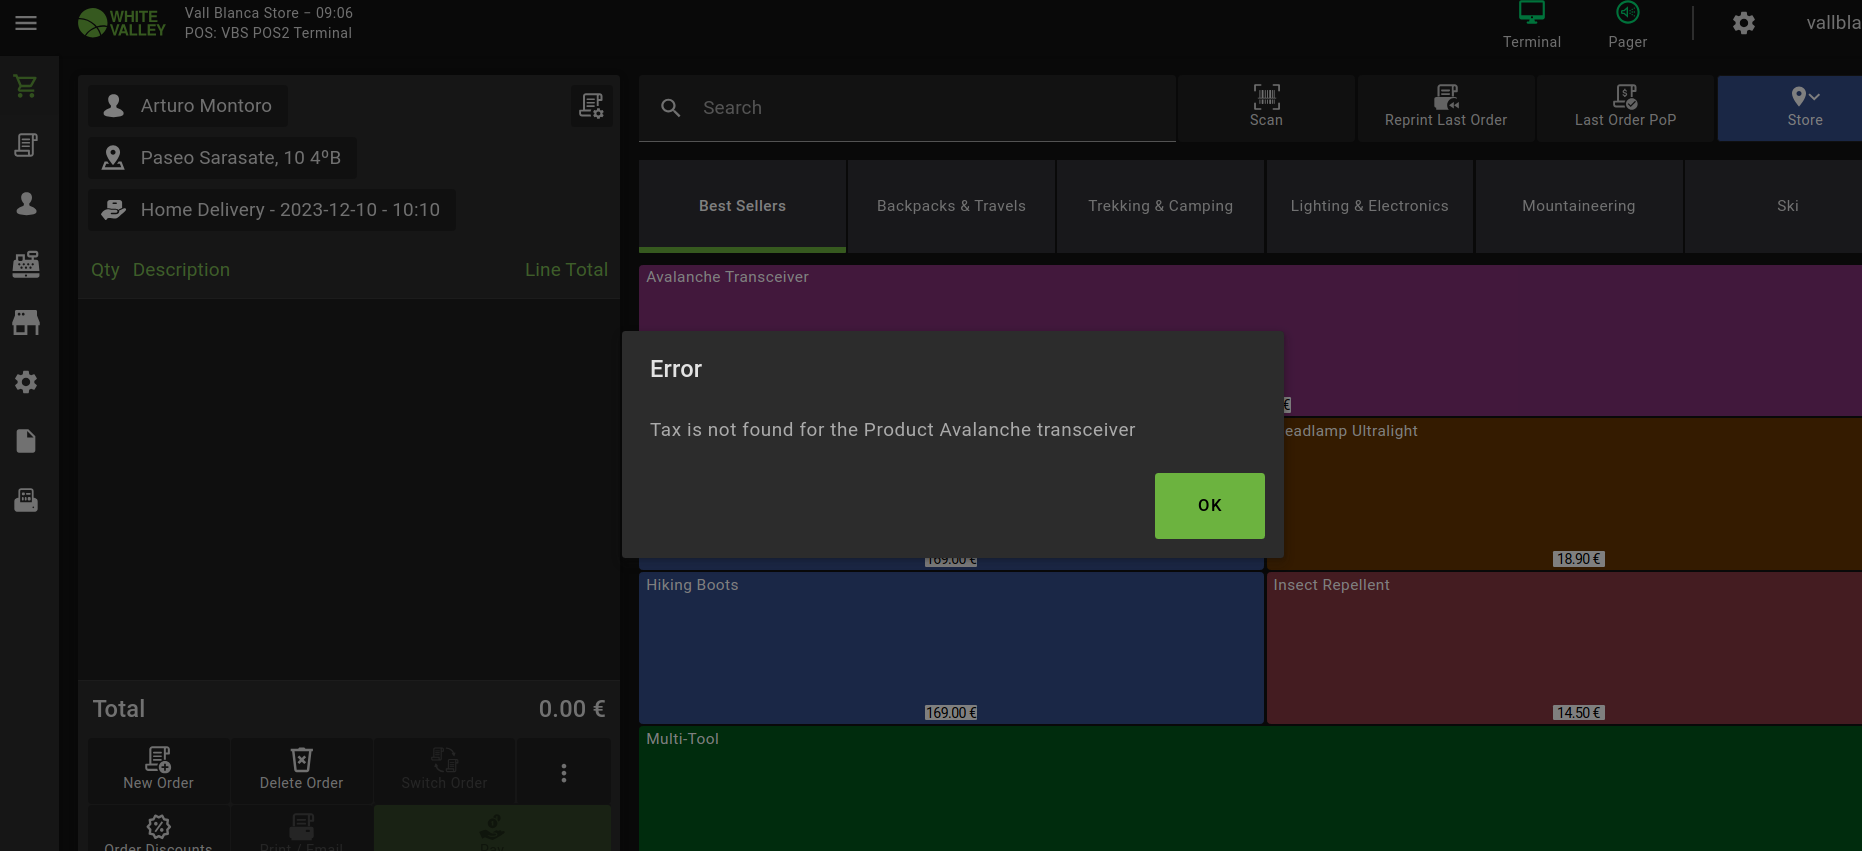Open Home Delivery date selector
The image size is (1862, 851).
click(272, 210)
